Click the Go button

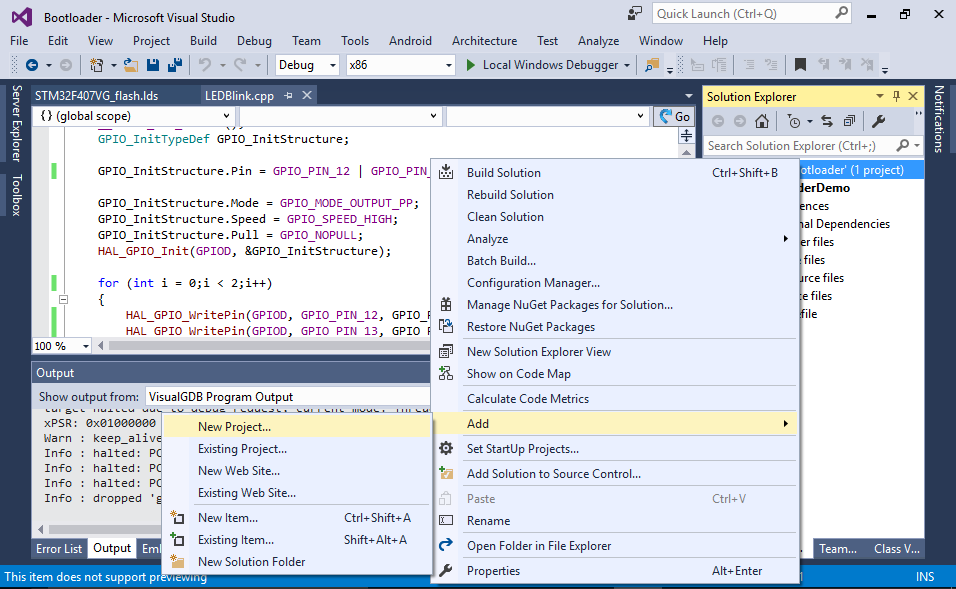(x=674, y=116)
